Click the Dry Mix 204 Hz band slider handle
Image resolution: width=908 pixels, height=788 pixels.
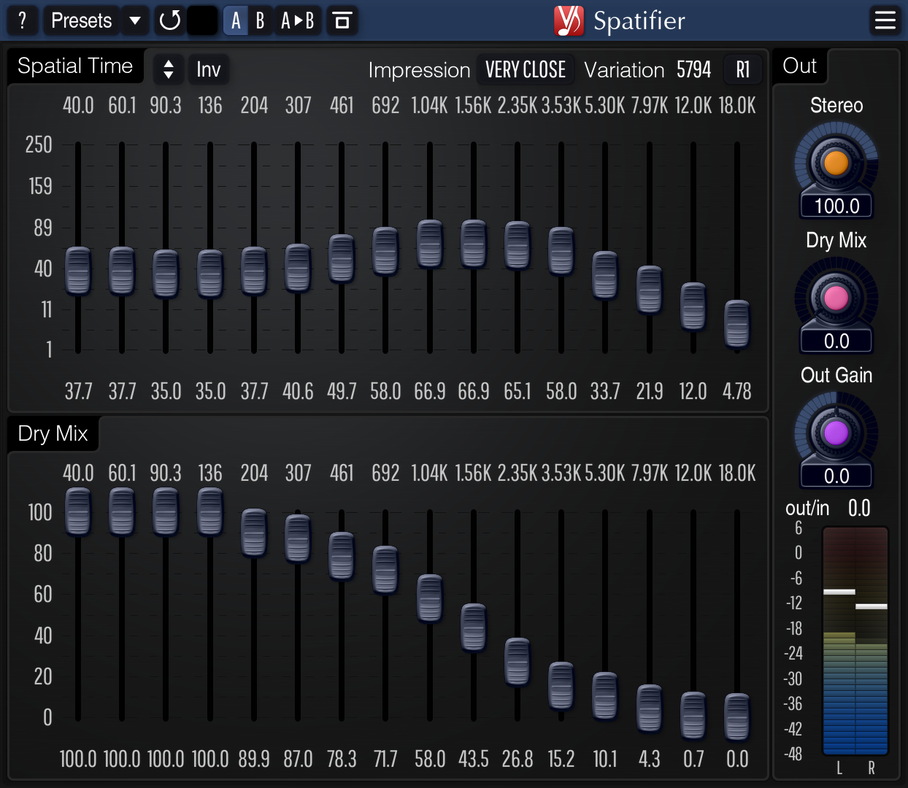(x=254, y=532)
